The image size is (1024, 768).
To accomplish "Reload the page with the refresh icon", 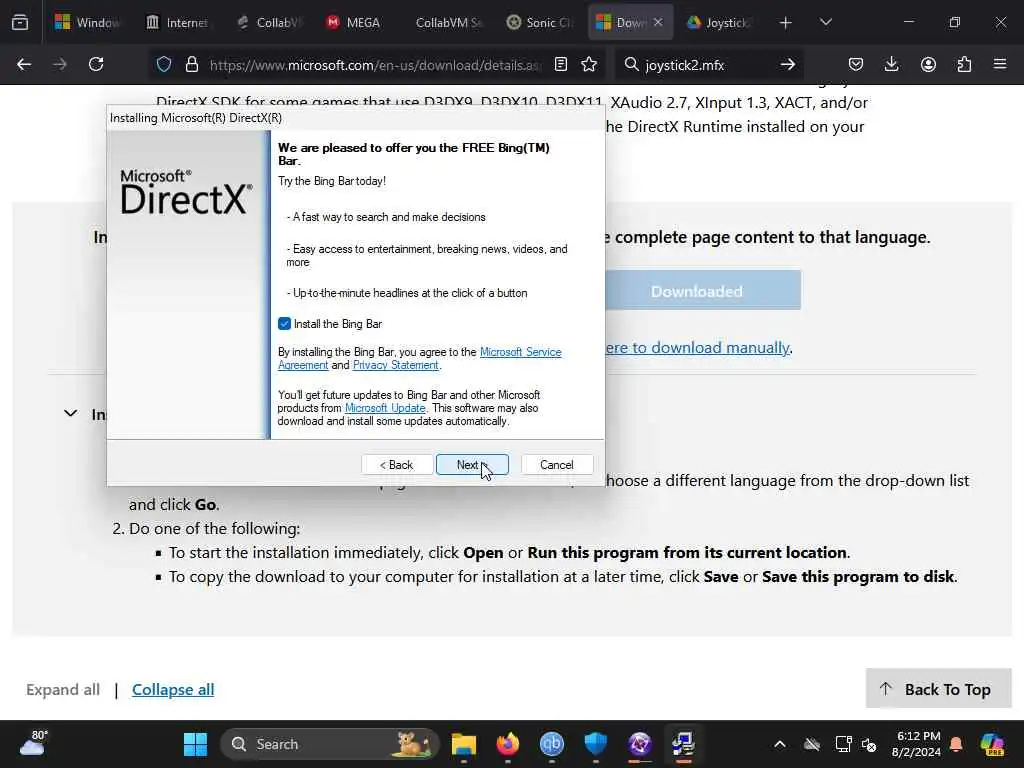I will click(96, 64).
